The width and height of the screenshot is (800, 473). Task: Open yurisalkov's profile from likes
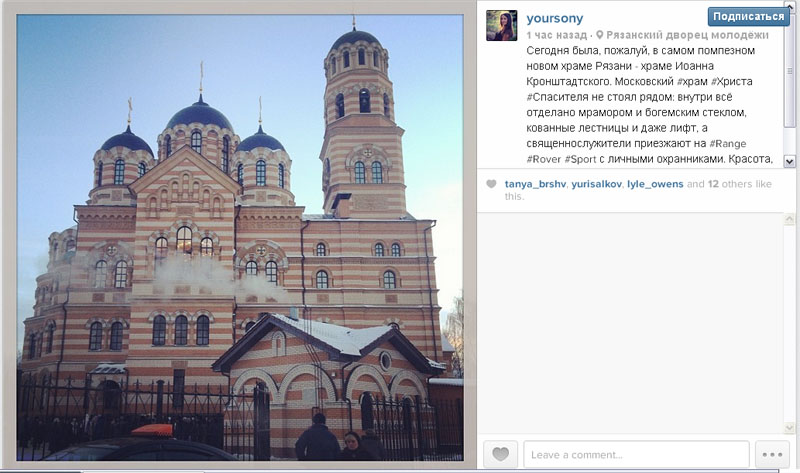click(x=596, y=184)
